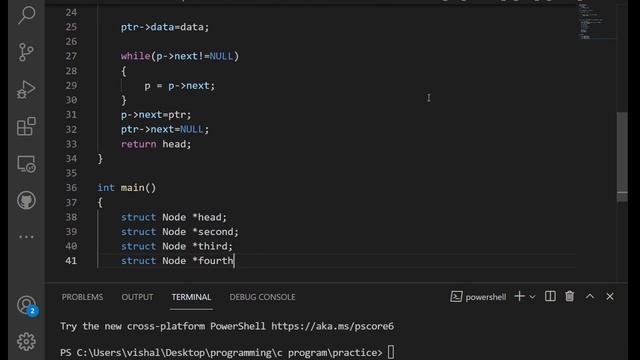Click 'ptr->next=NULL;' on line 32
Viewport: 640px width, 360px height.
[165, 129]
